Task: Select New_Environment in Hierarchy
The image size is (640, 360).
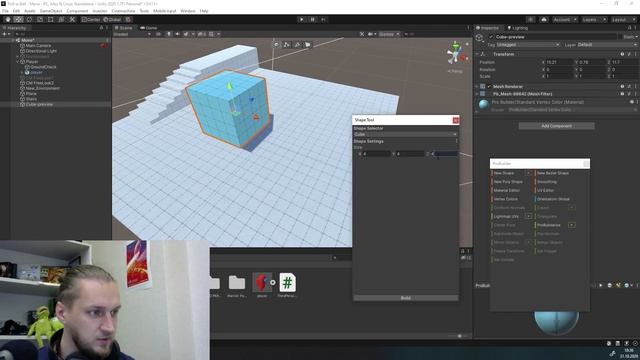Action: pos(42,88)
